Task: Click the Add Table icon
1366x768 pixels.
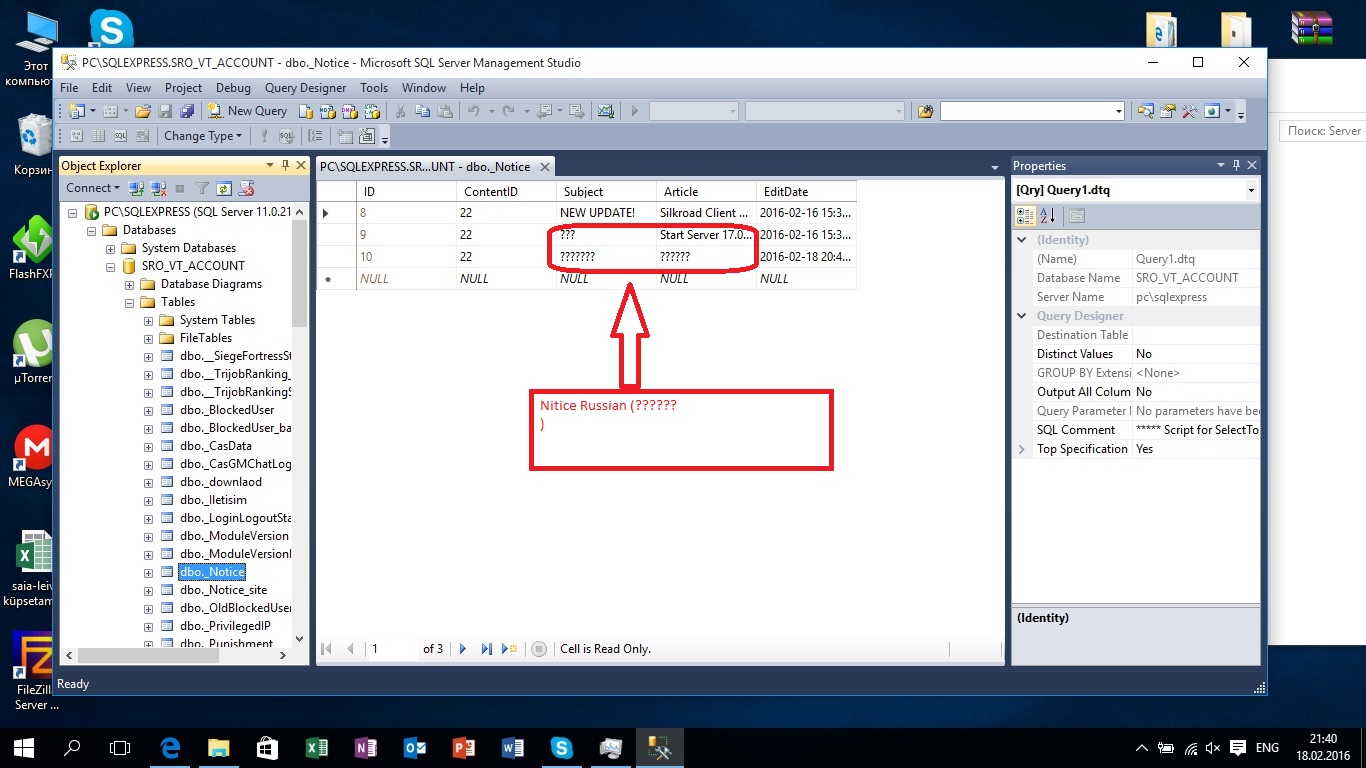Action: click(345, 136)
